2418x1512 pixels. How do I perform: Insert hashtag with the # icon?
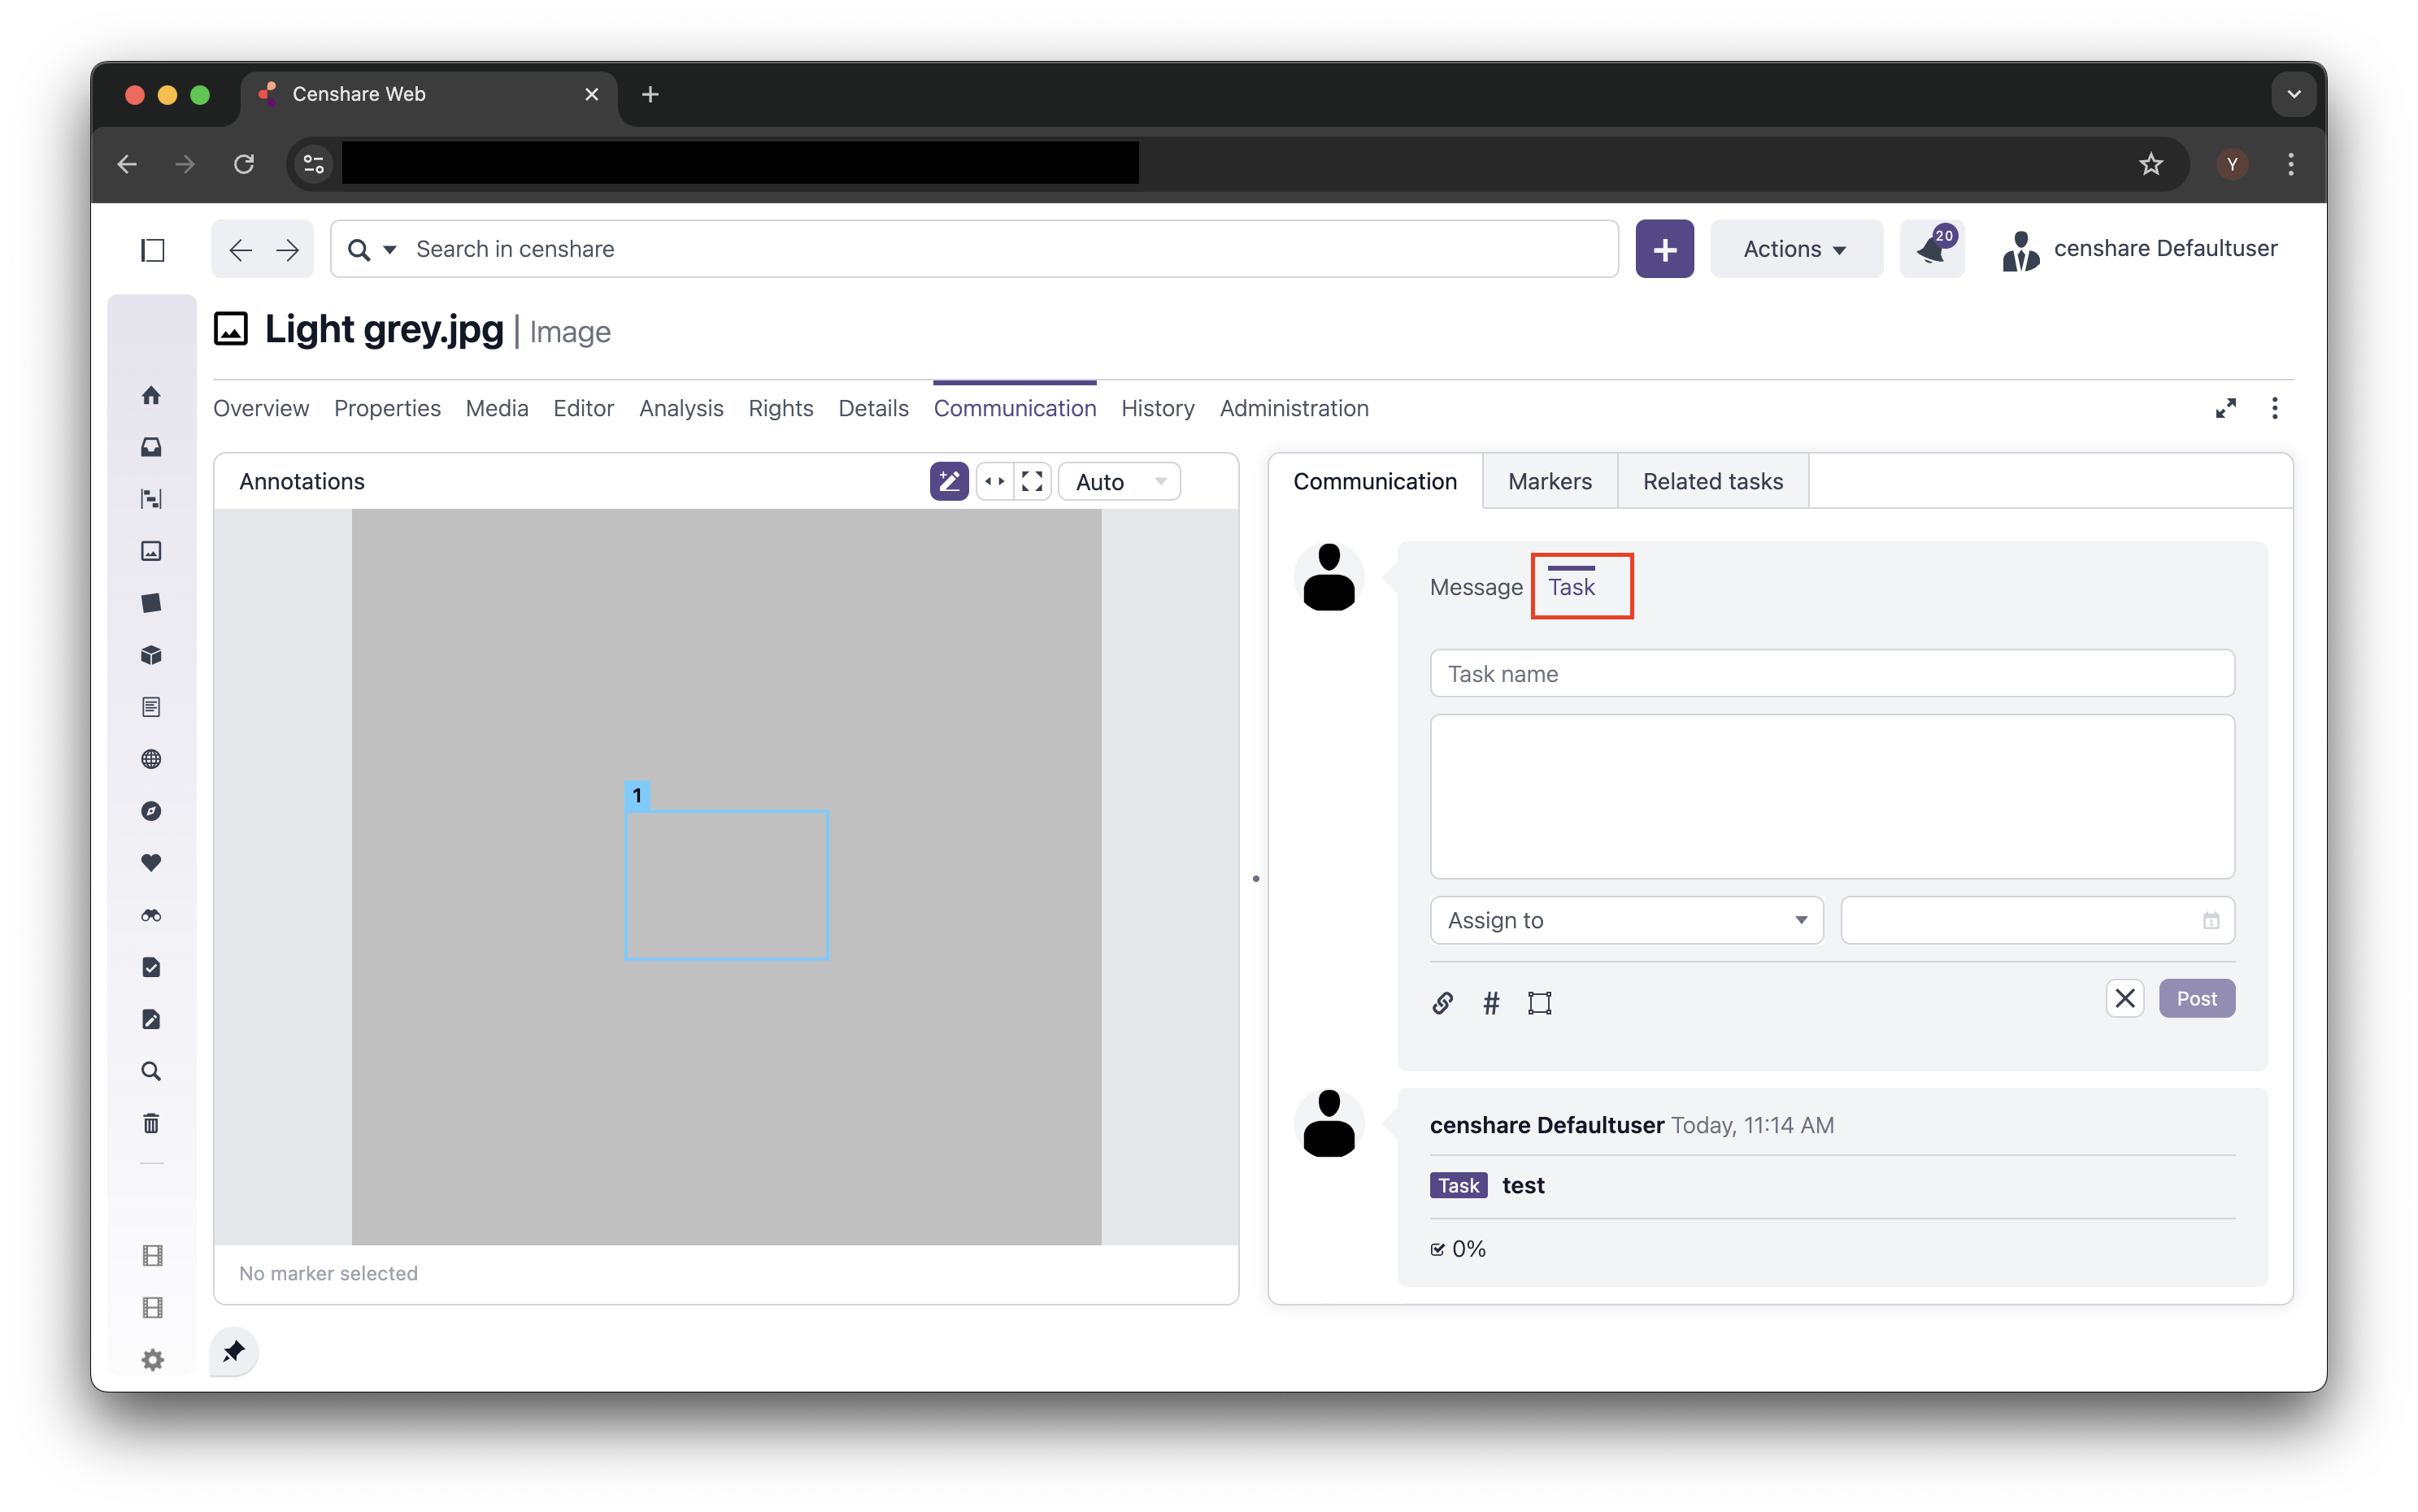point(1490,1002)
